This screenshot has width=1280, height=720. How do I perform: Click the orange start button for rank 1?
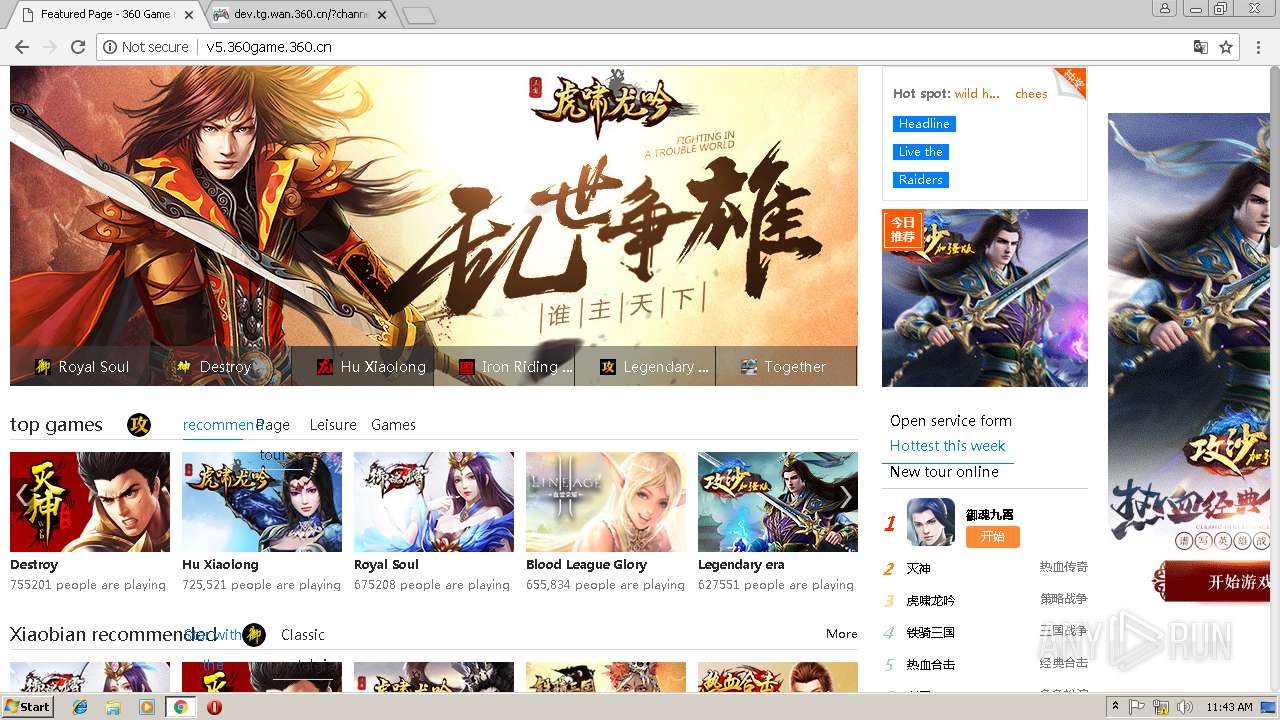click(992, 537)
